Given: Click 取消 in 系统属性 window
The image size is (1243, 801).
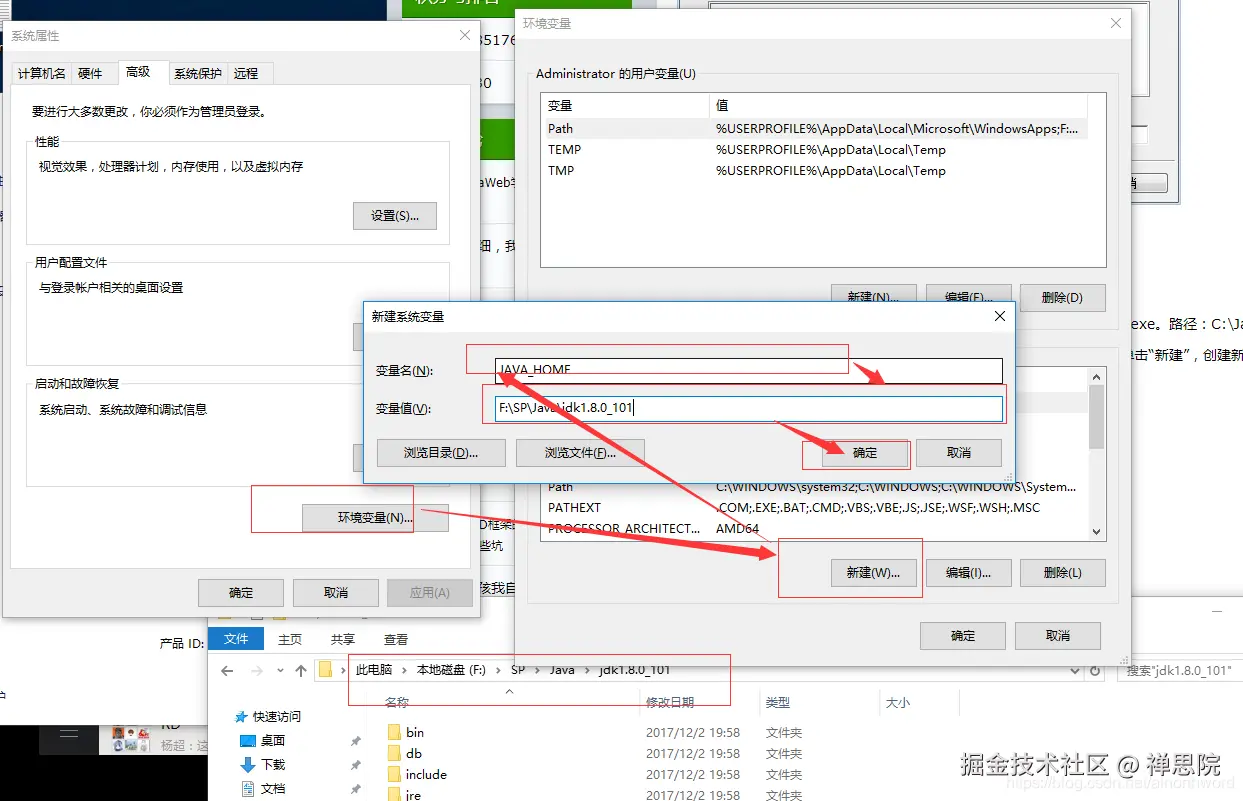Looking at the screenshot, I should point(336,593).
